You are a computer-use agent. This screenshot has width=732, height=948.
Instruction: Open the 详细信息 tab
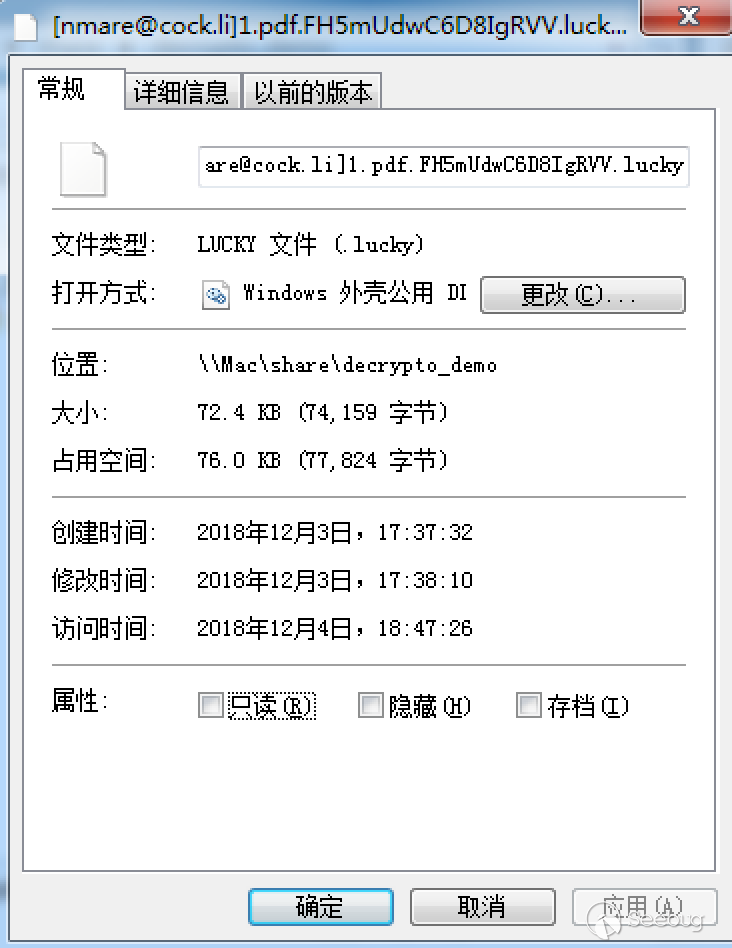(182, 92)
